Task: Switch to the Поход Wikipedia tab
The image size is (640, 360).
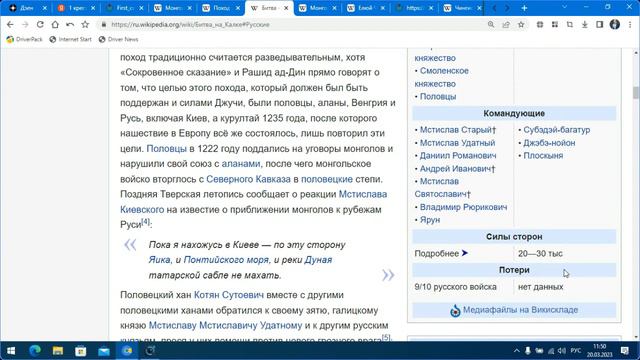Action: coord(221,8)
